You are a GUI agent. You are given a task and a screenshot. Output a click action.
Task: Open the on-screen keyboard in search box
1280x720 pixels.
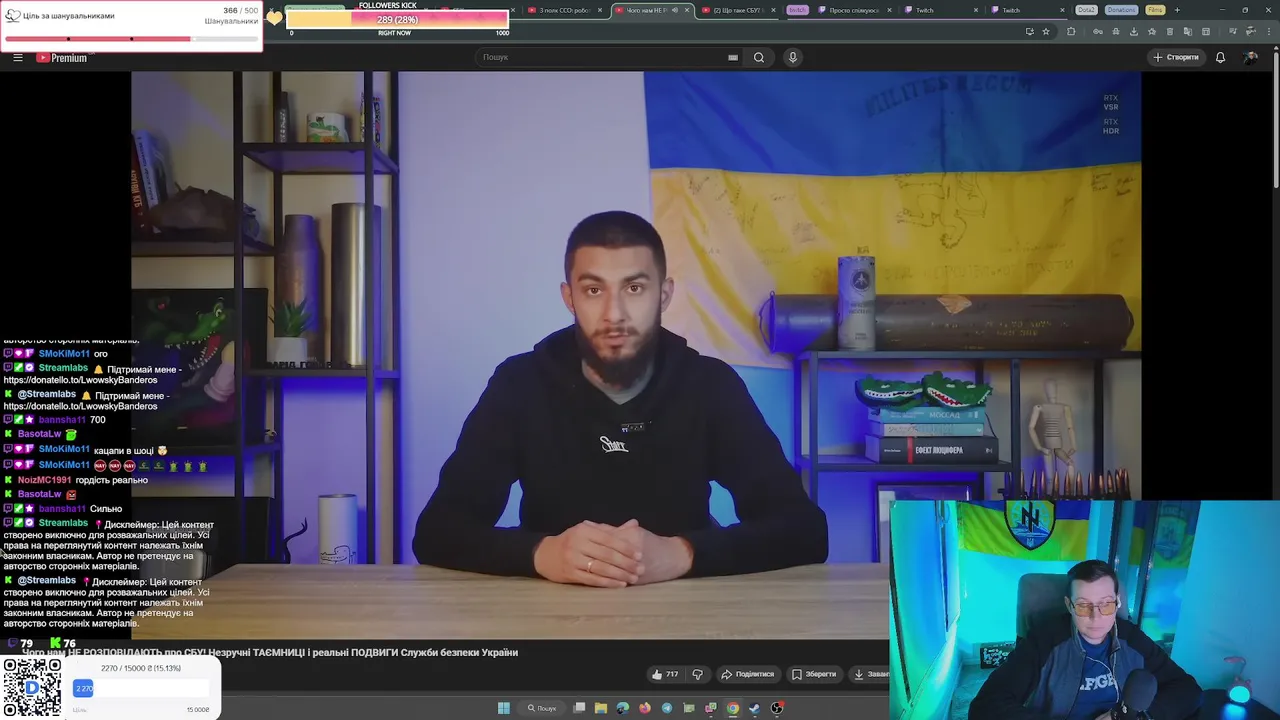point(733,57)
